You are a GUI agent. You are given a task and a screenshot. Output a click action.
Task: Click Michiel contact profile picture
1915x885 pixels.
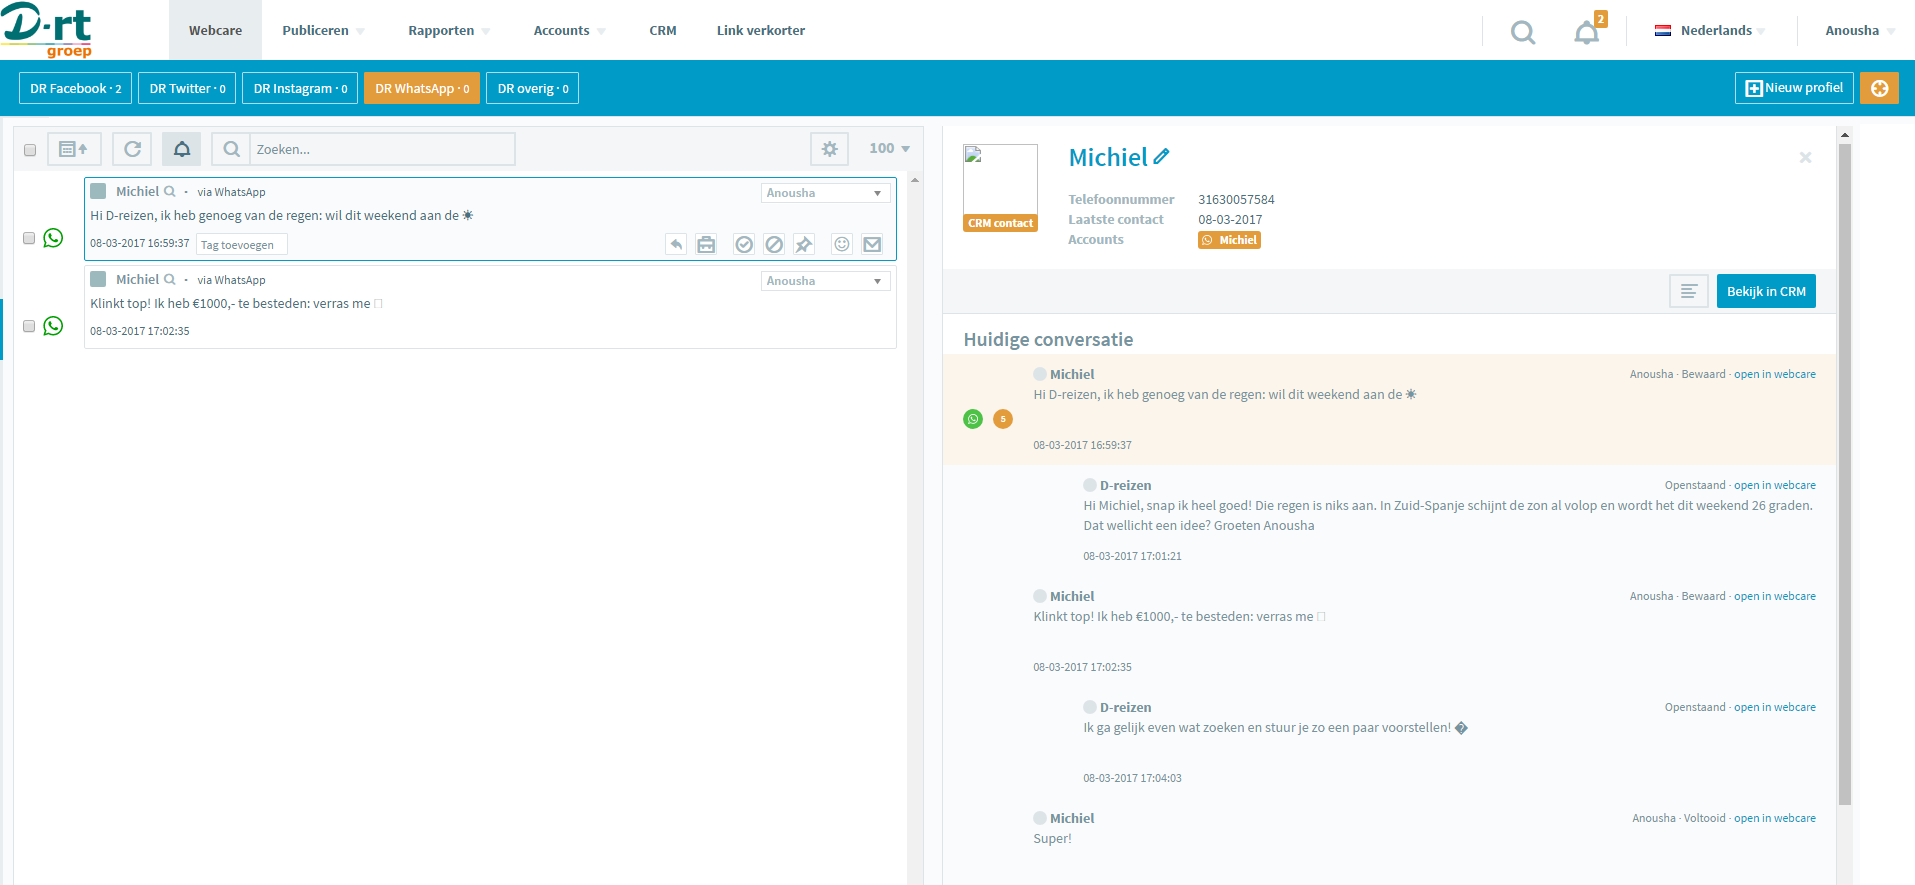[1000, 180]
